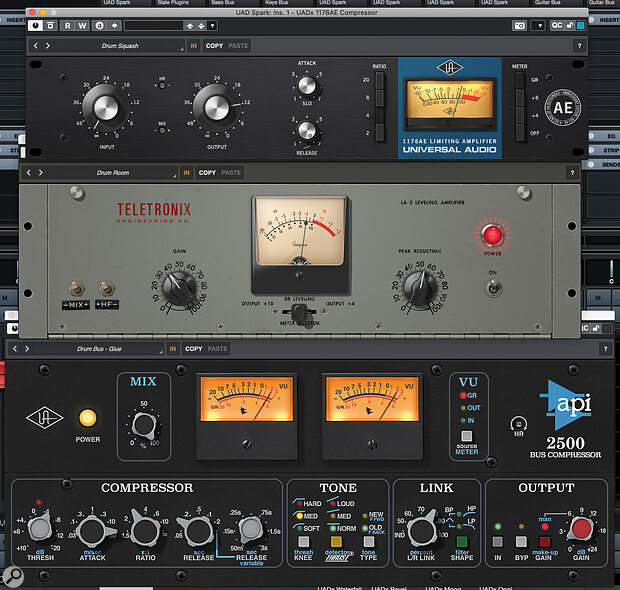620x590 pixels.
Task: Toggle the OUTPUT IN button
Action: 497,541
